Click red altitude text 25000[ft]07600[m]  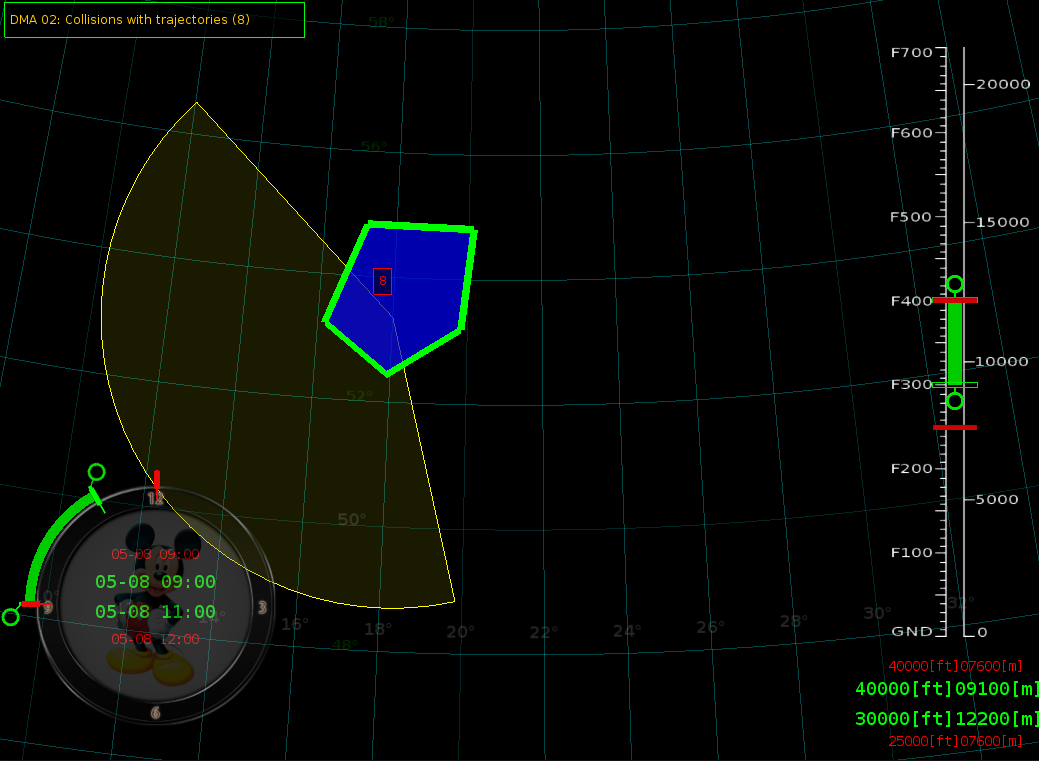[x=956, y=741]
